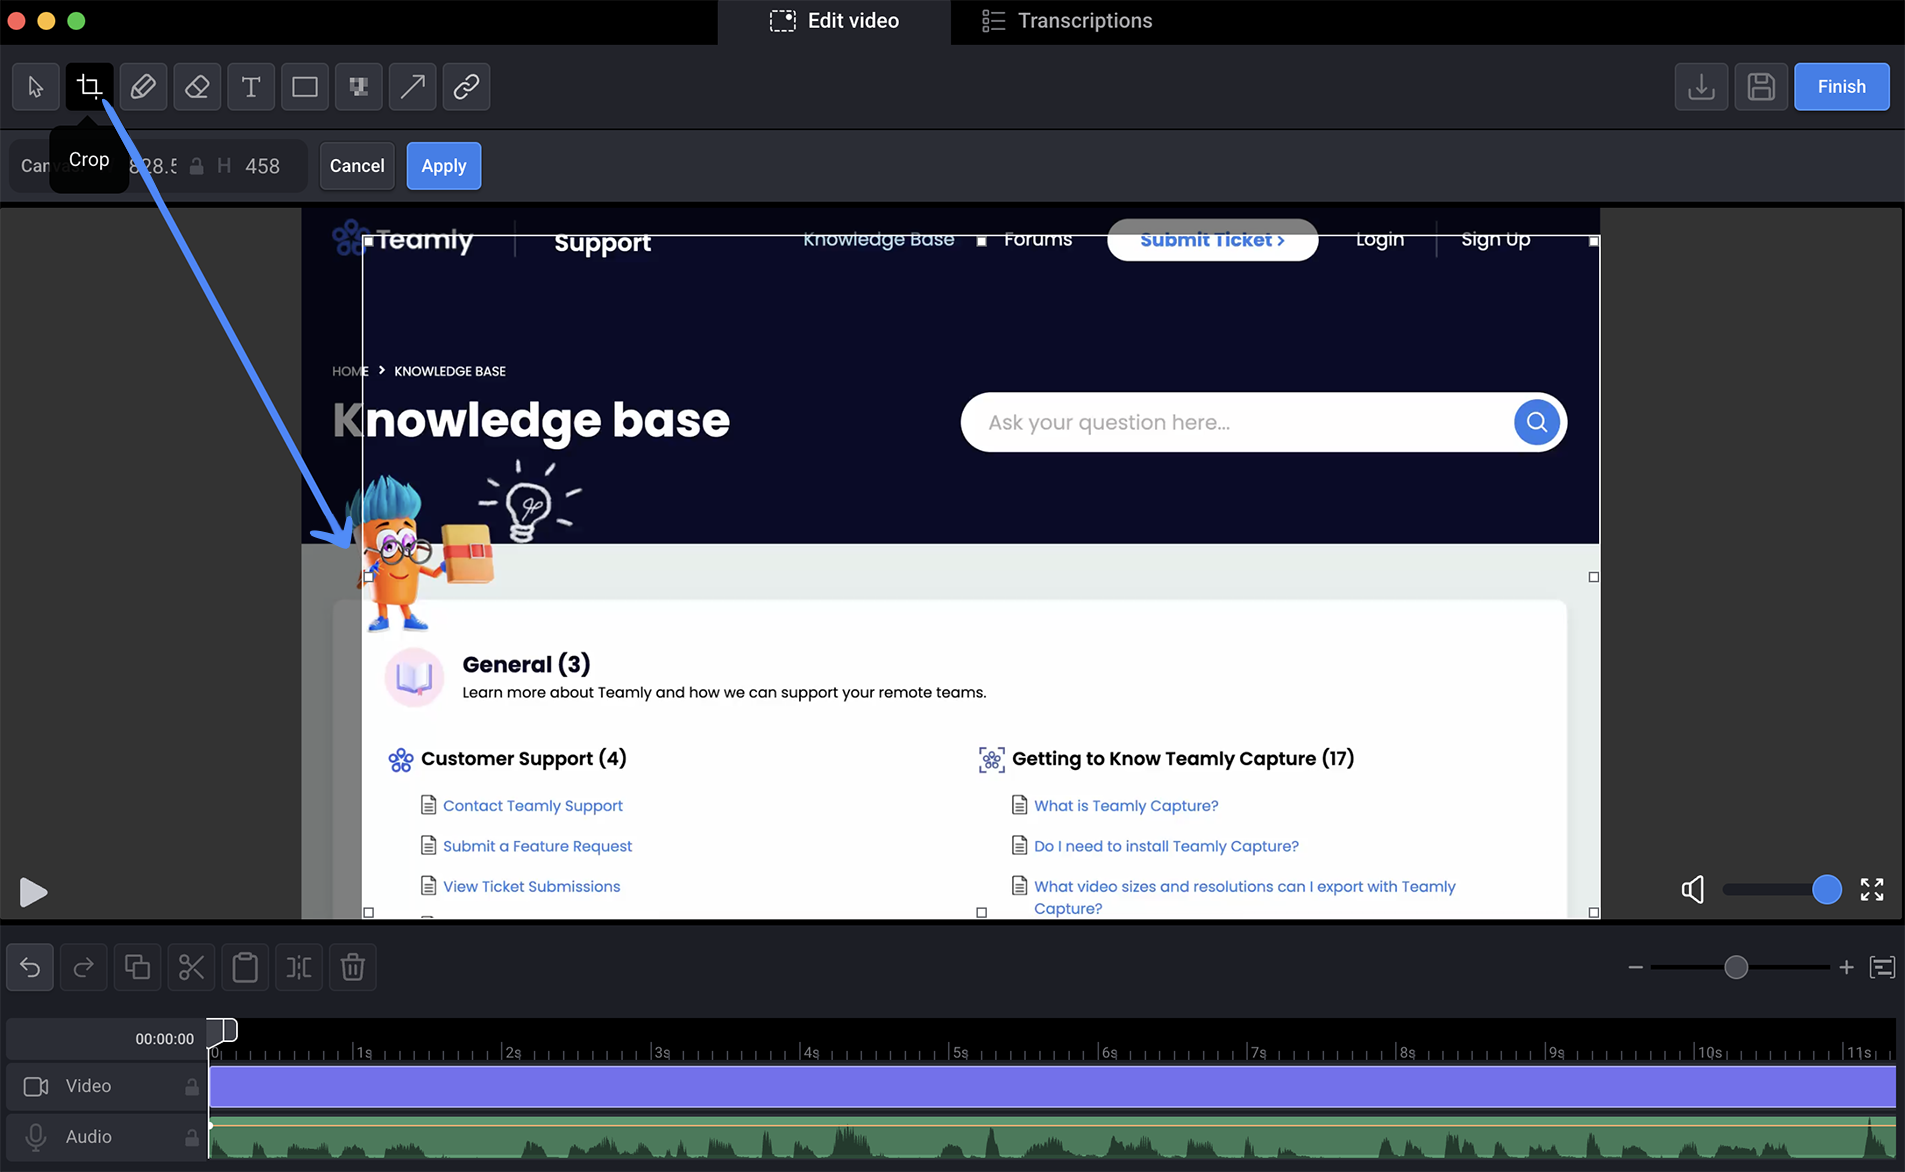1905x1172 pixels.
Task: Select the purple Video track clip
Action: [1052, 1086]
